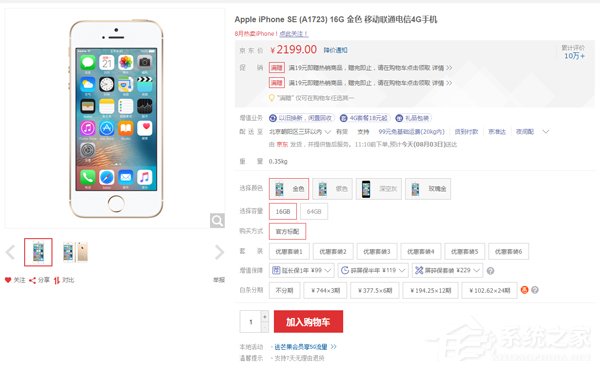Open the 碎屏保半年 ¥119 dropdown
Screen dimensions: 600x370
pos(373,271)
